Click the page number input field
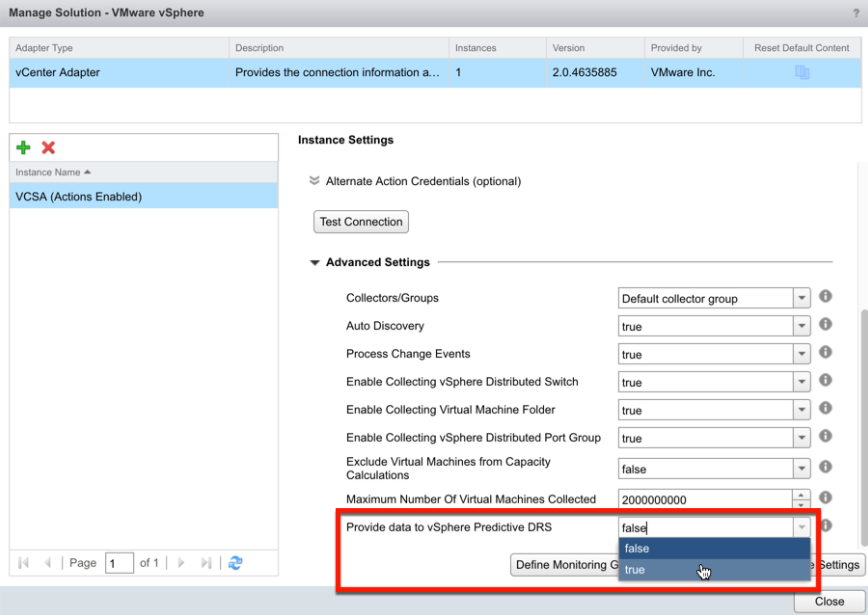Screen dimensions: 868x615 tap(119, 563)
